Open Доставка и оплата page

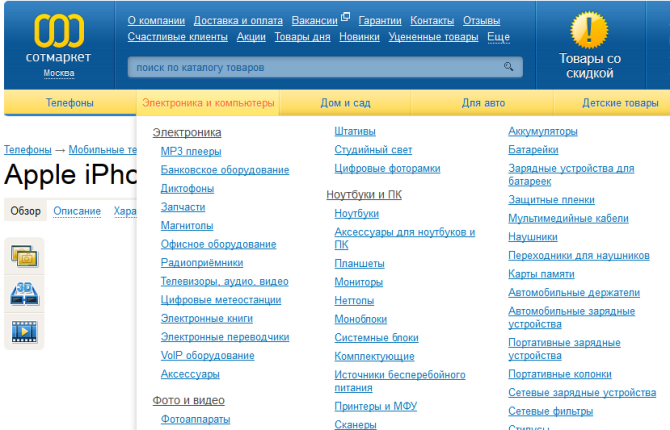[238, 21]
